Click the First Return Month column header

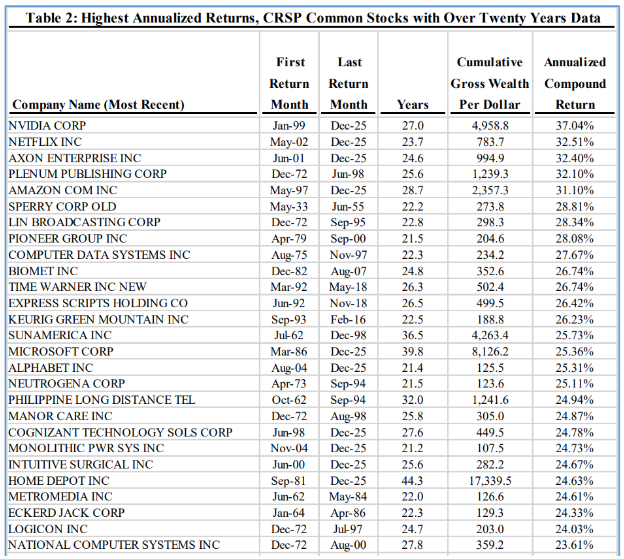pyautogui.click(x=290, y=83)
